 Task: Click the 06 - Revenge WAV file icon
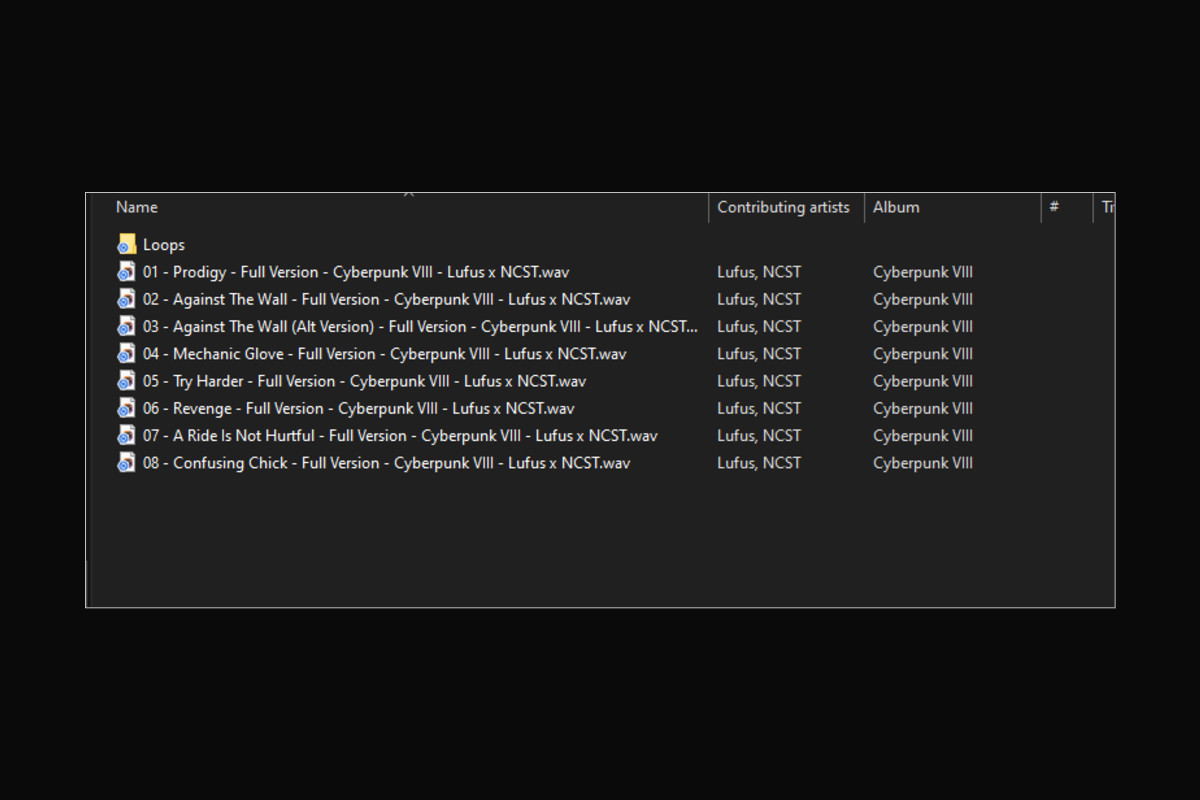(x=126, y=408)
